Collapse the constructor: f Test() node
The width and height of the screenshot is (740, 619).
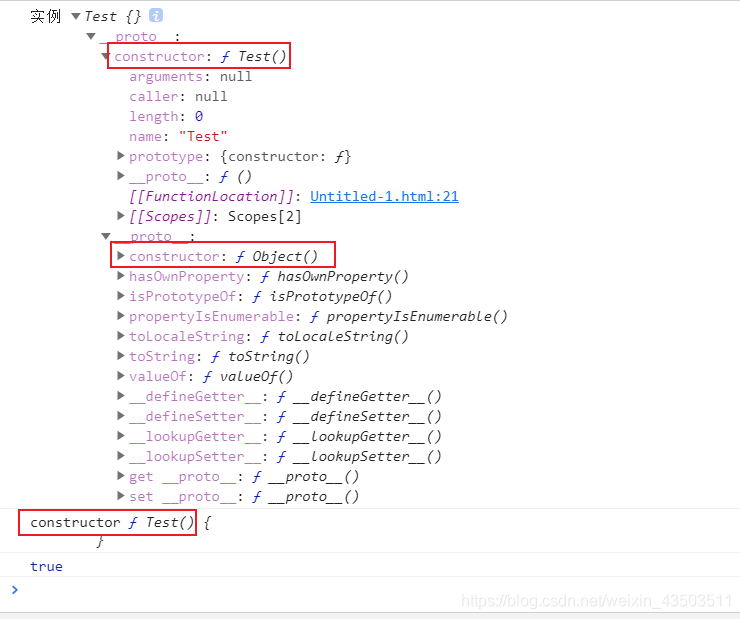coord(105,57)
